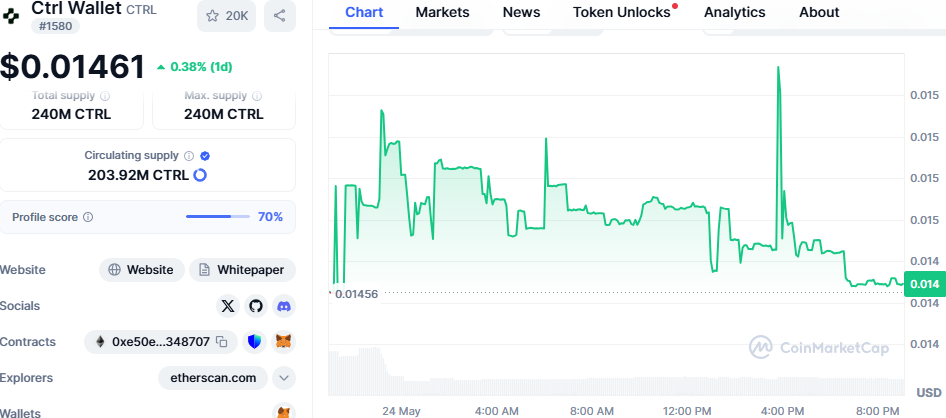Screen dimensions: 946x418
Task: Open the GitHub social link
Action: point(256,306)
